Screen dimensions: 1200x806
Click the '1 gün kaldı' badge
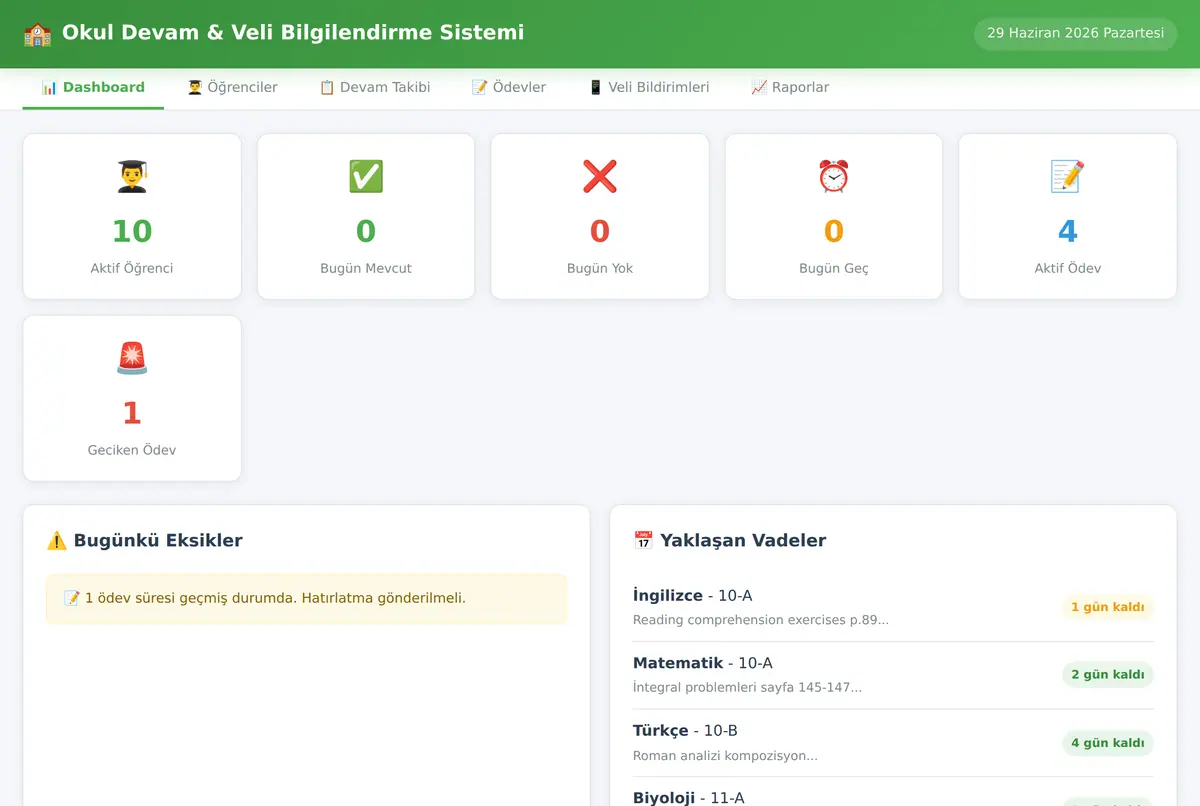(1108, 607)
